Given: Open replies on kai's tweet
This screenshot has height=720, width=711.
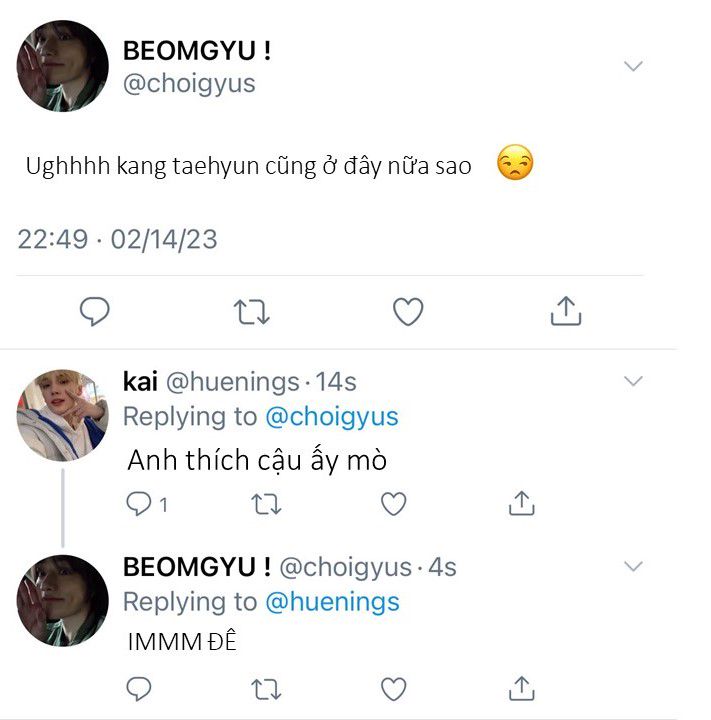Looking at the screenshot, I should 140,504.
